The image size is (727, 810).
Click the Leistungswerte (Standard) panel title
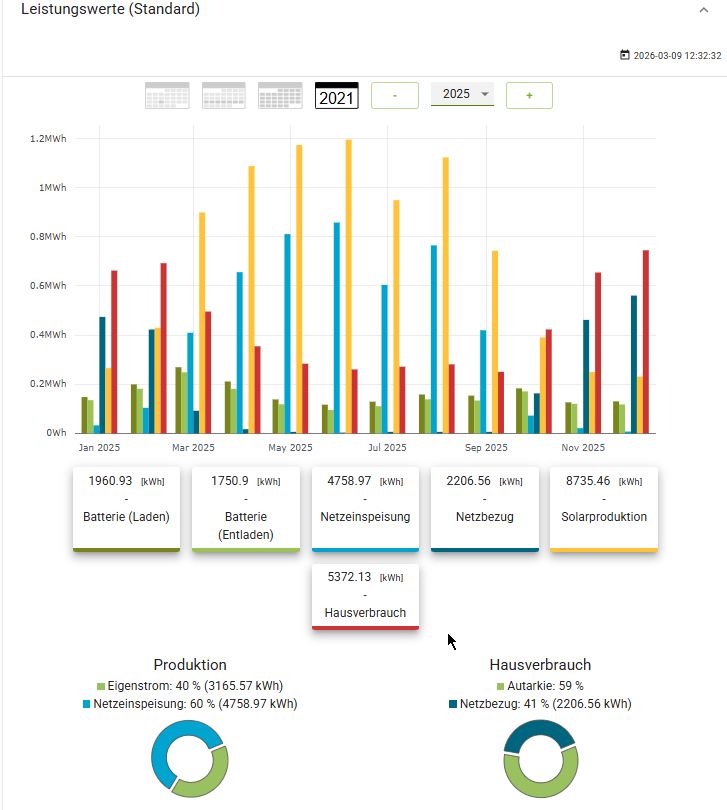(x=110, y=9)
